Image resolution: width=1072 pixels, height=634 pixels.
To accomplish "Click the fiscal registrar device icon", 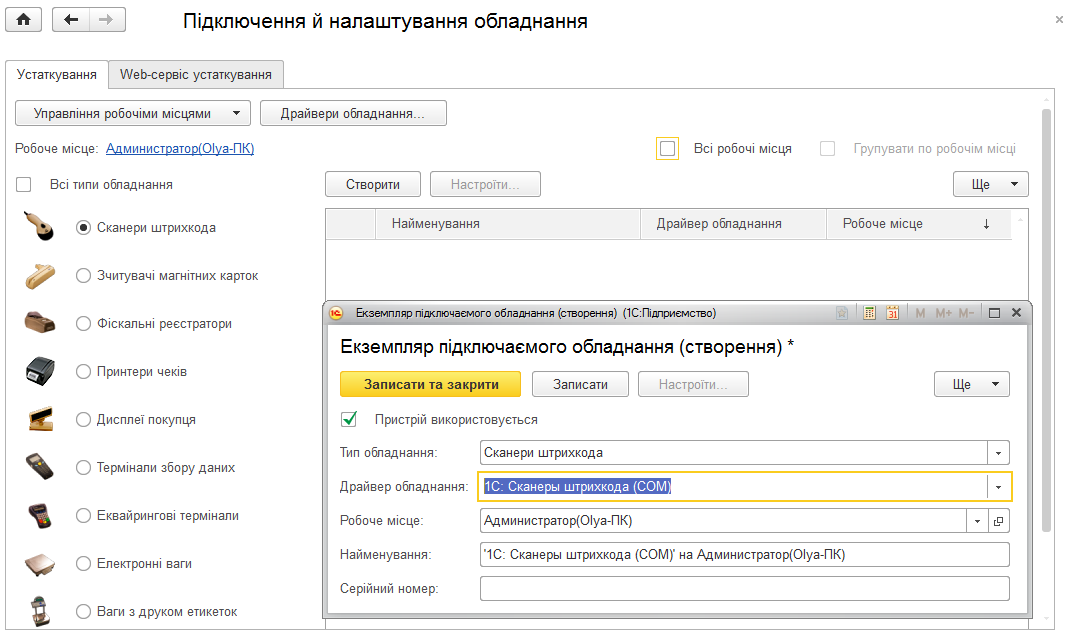I will [40, 323].
